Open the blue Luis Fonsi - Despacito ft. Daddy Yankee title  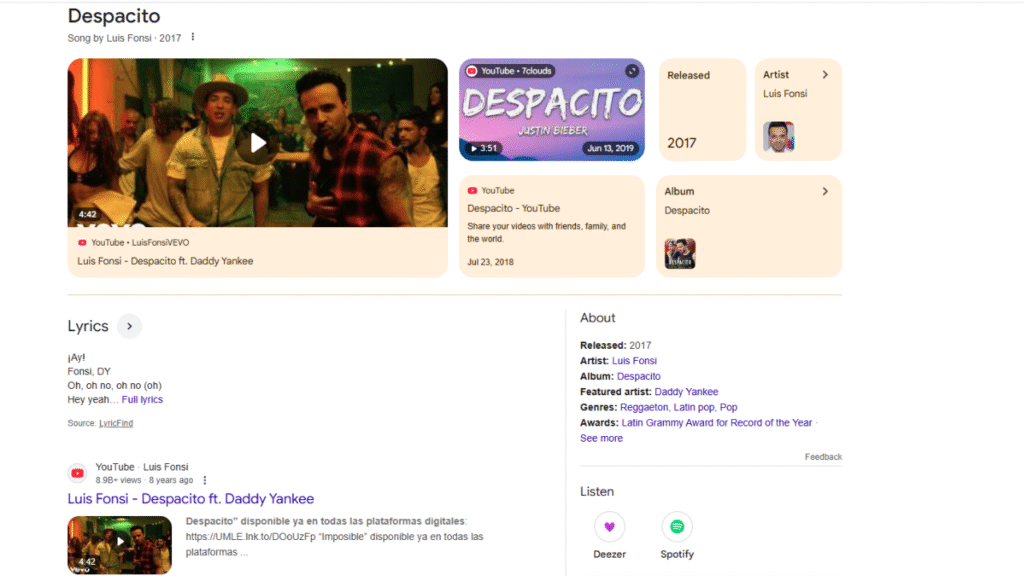[191, 498]
